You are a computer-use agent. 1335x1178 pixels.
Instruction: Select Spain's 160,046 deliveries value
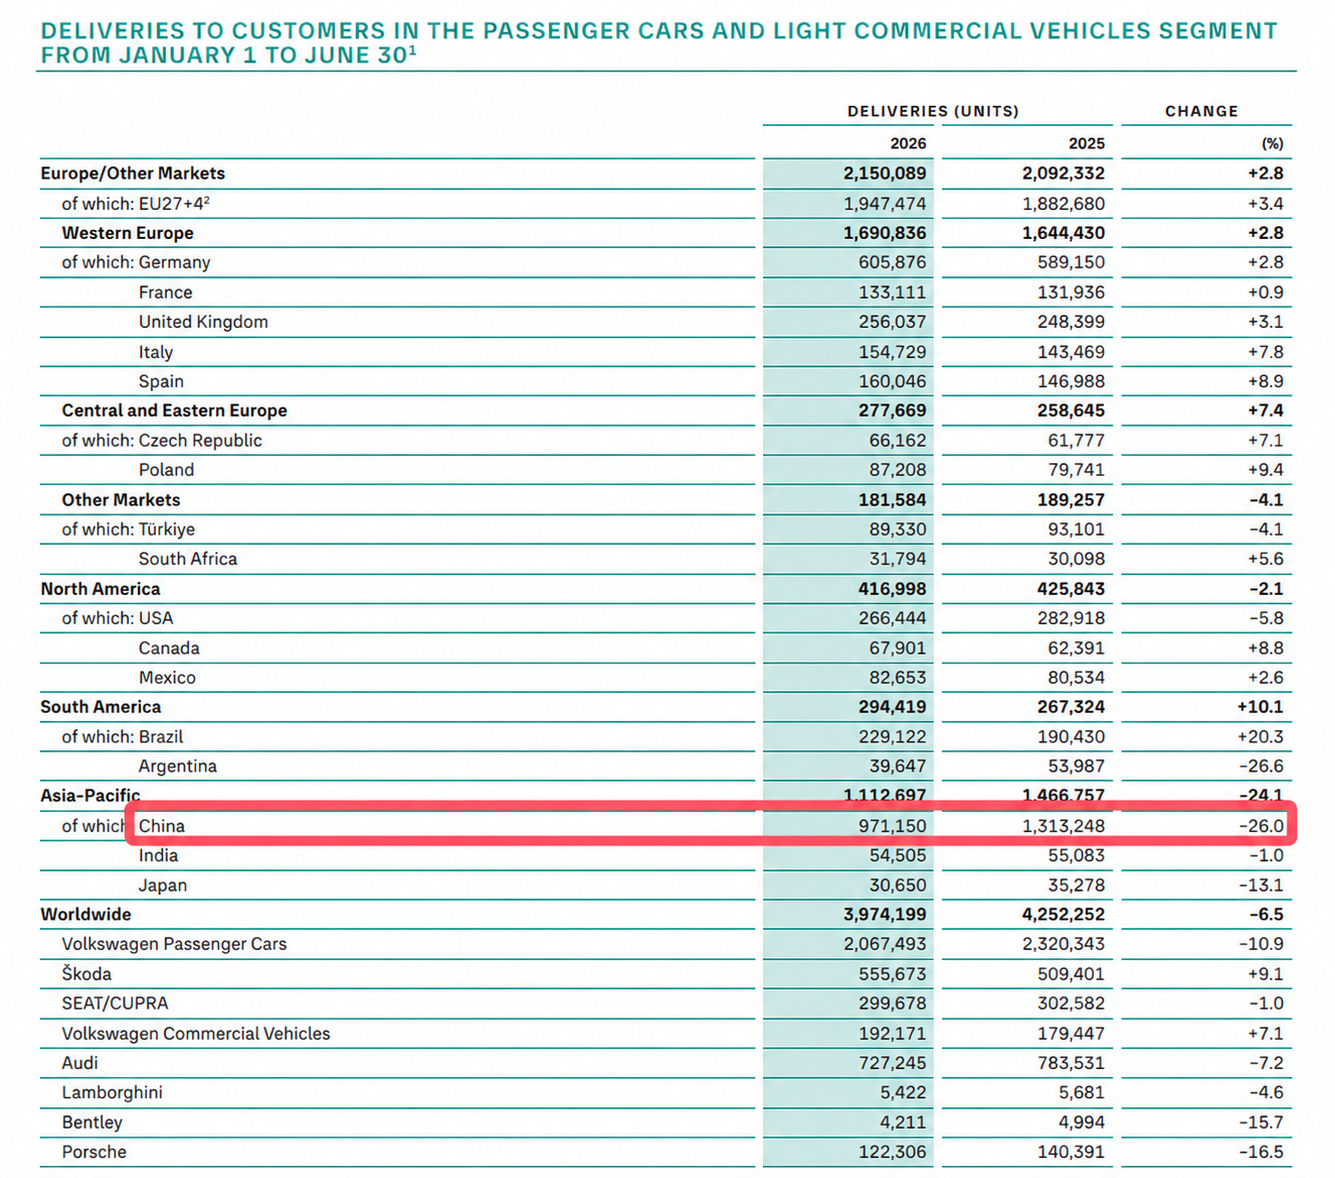click(892, 381)
